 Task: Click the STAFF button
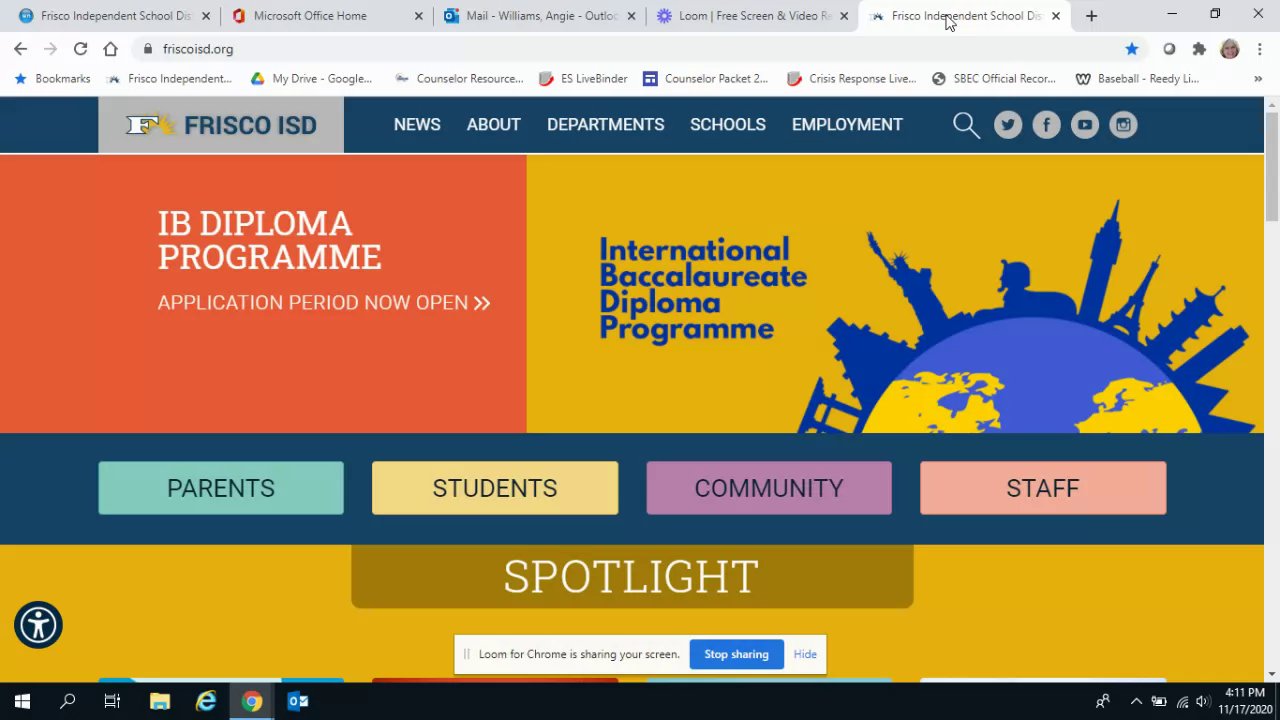[1043, 488]
